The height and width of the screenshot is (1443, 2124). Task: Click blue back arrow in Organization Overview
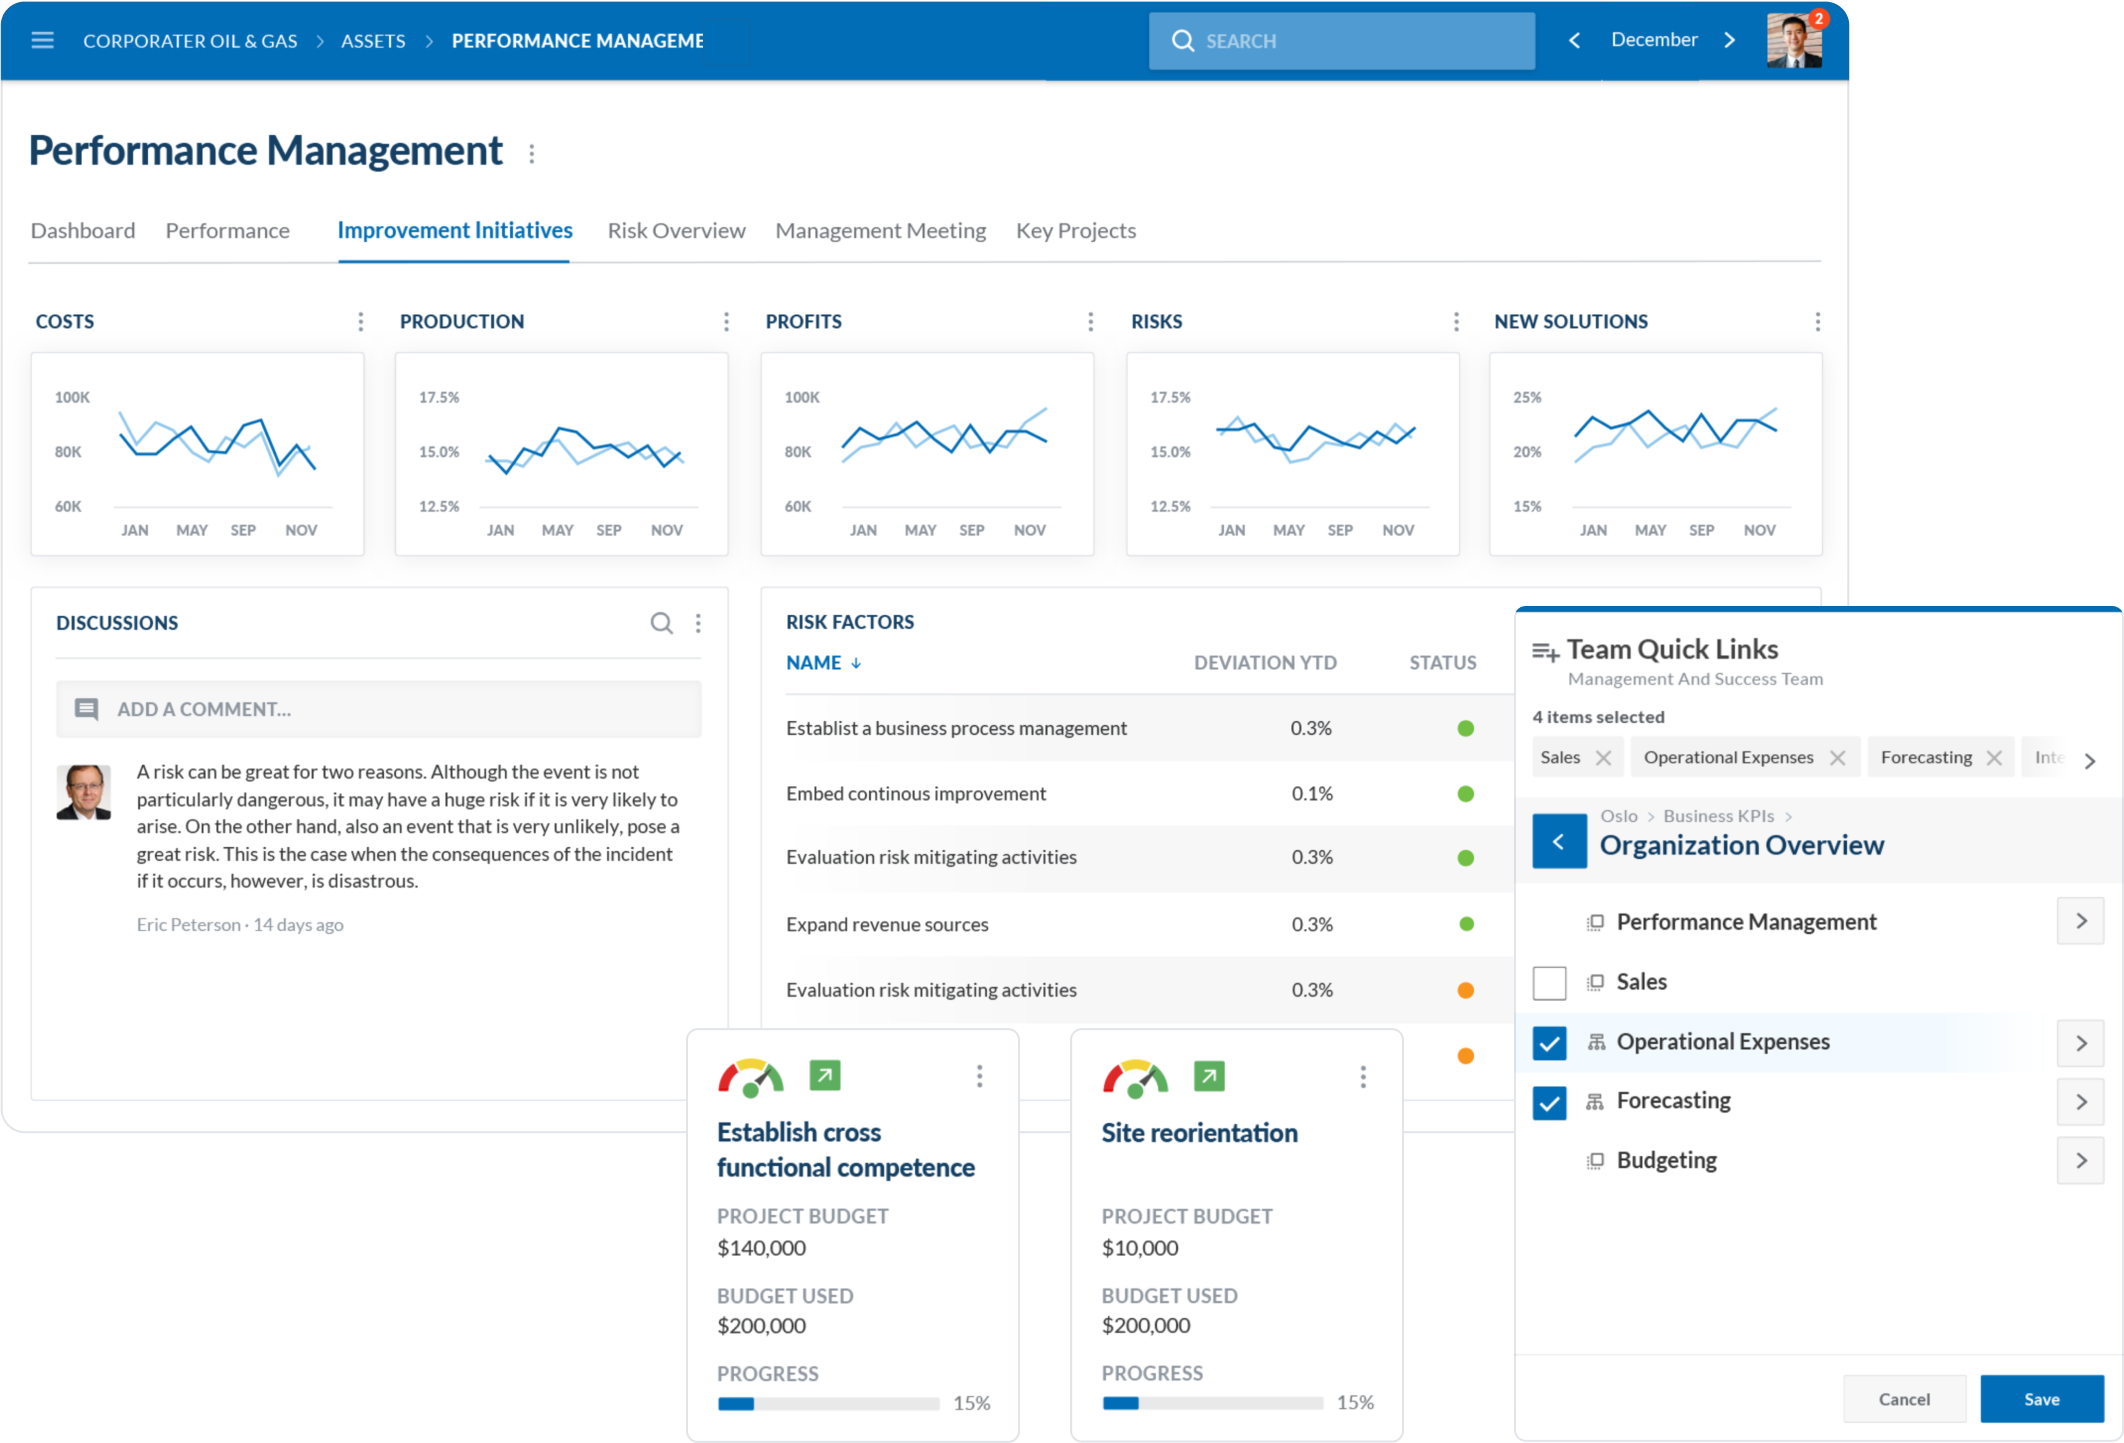pyautogui.click(x=1558, y=841)
